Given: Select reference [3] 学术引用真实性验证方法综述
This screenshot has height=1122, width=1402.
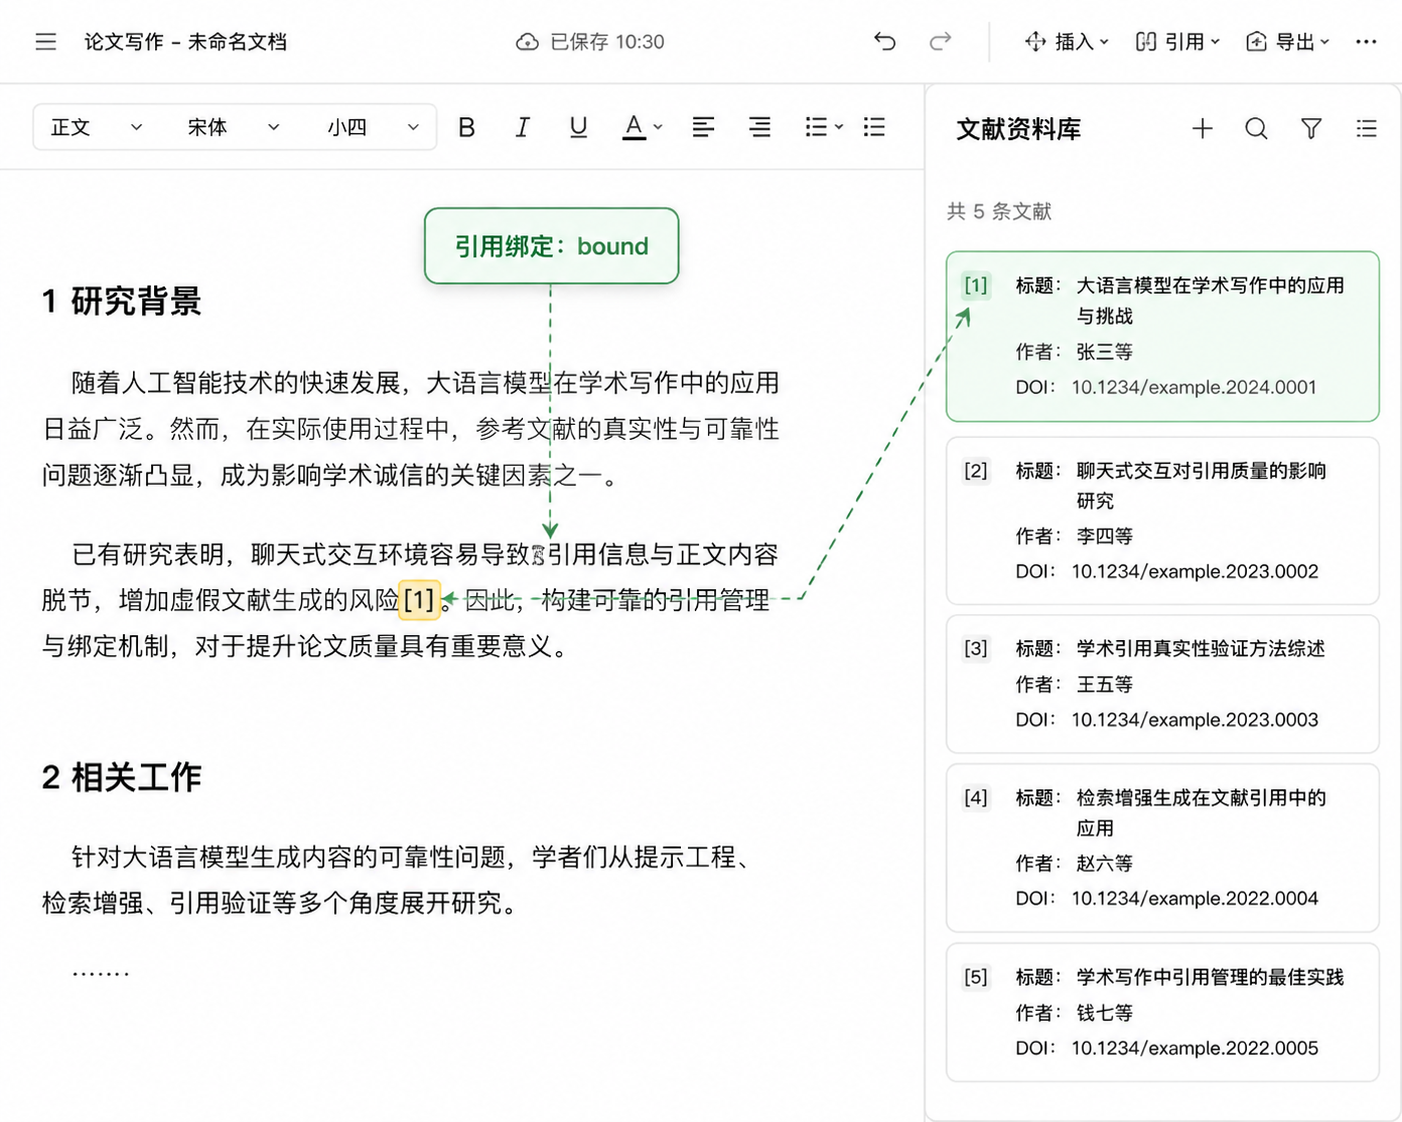Looking at the screenshot, I should click(1162, 684).
